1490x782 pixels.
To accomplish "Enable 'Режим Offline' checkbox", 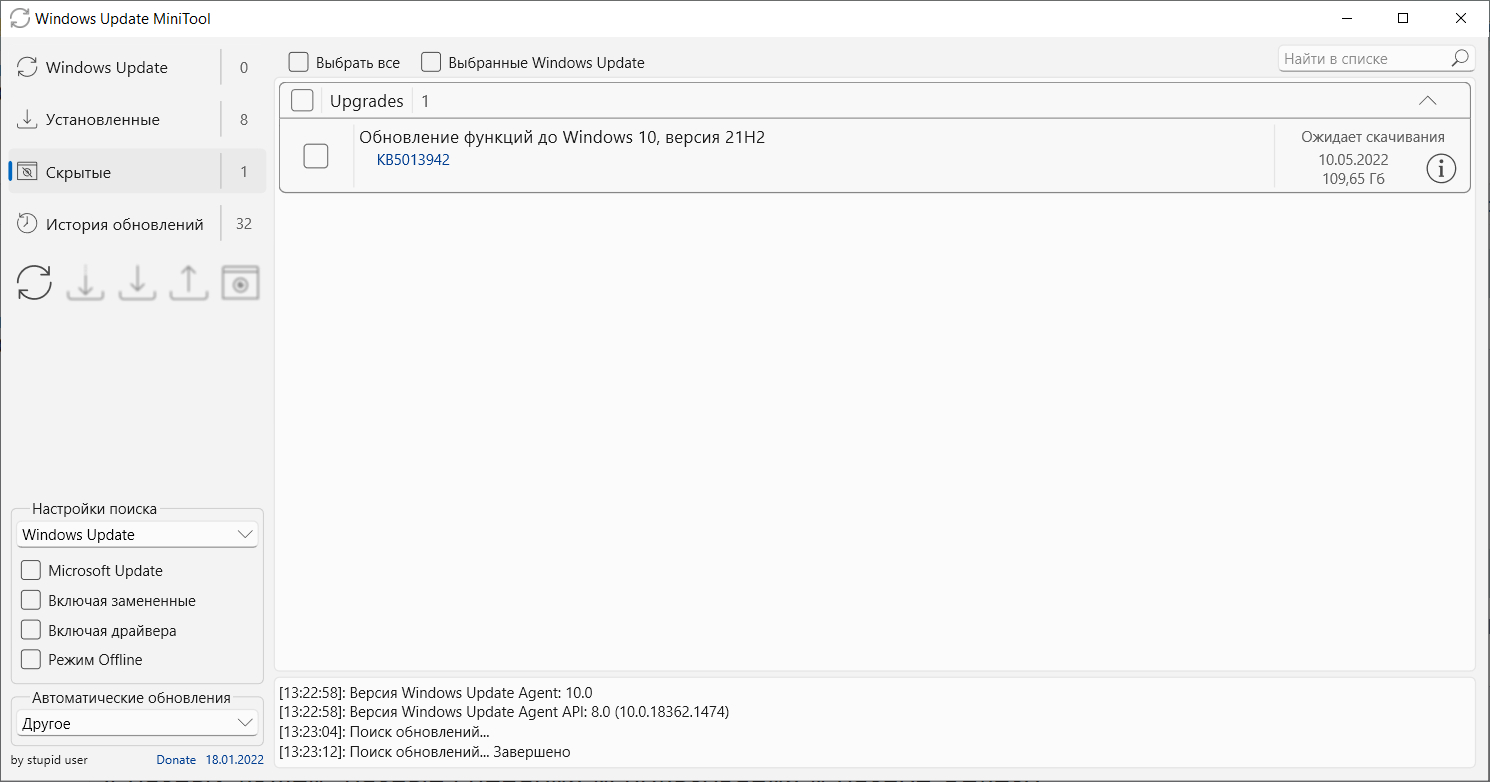I will coord(31,660).
